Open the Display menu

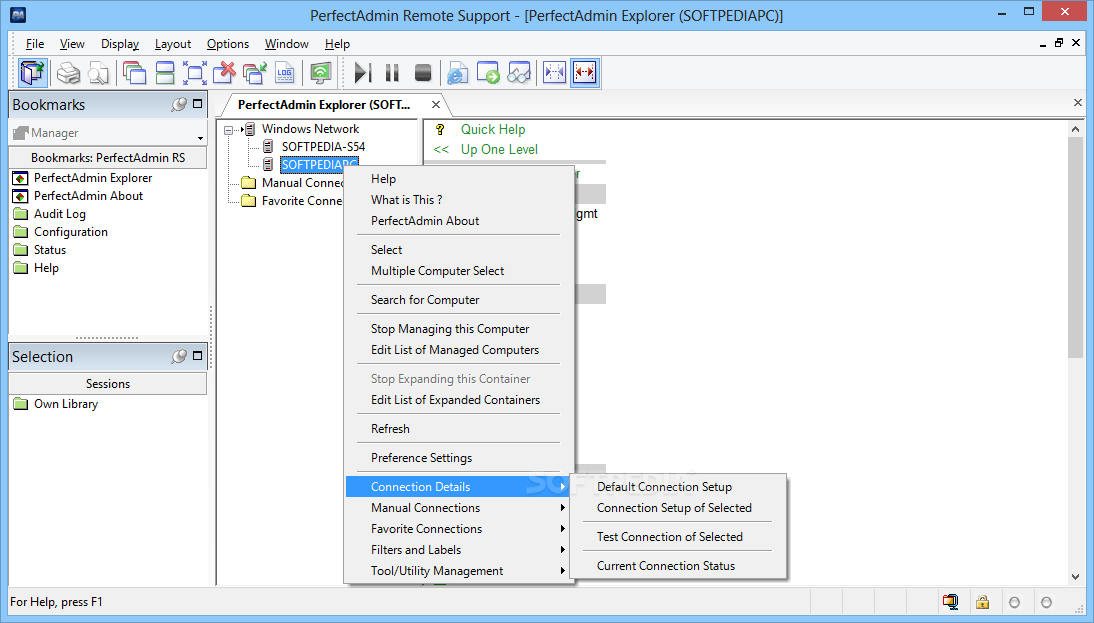pyautogui.click(x=120, y=44)
